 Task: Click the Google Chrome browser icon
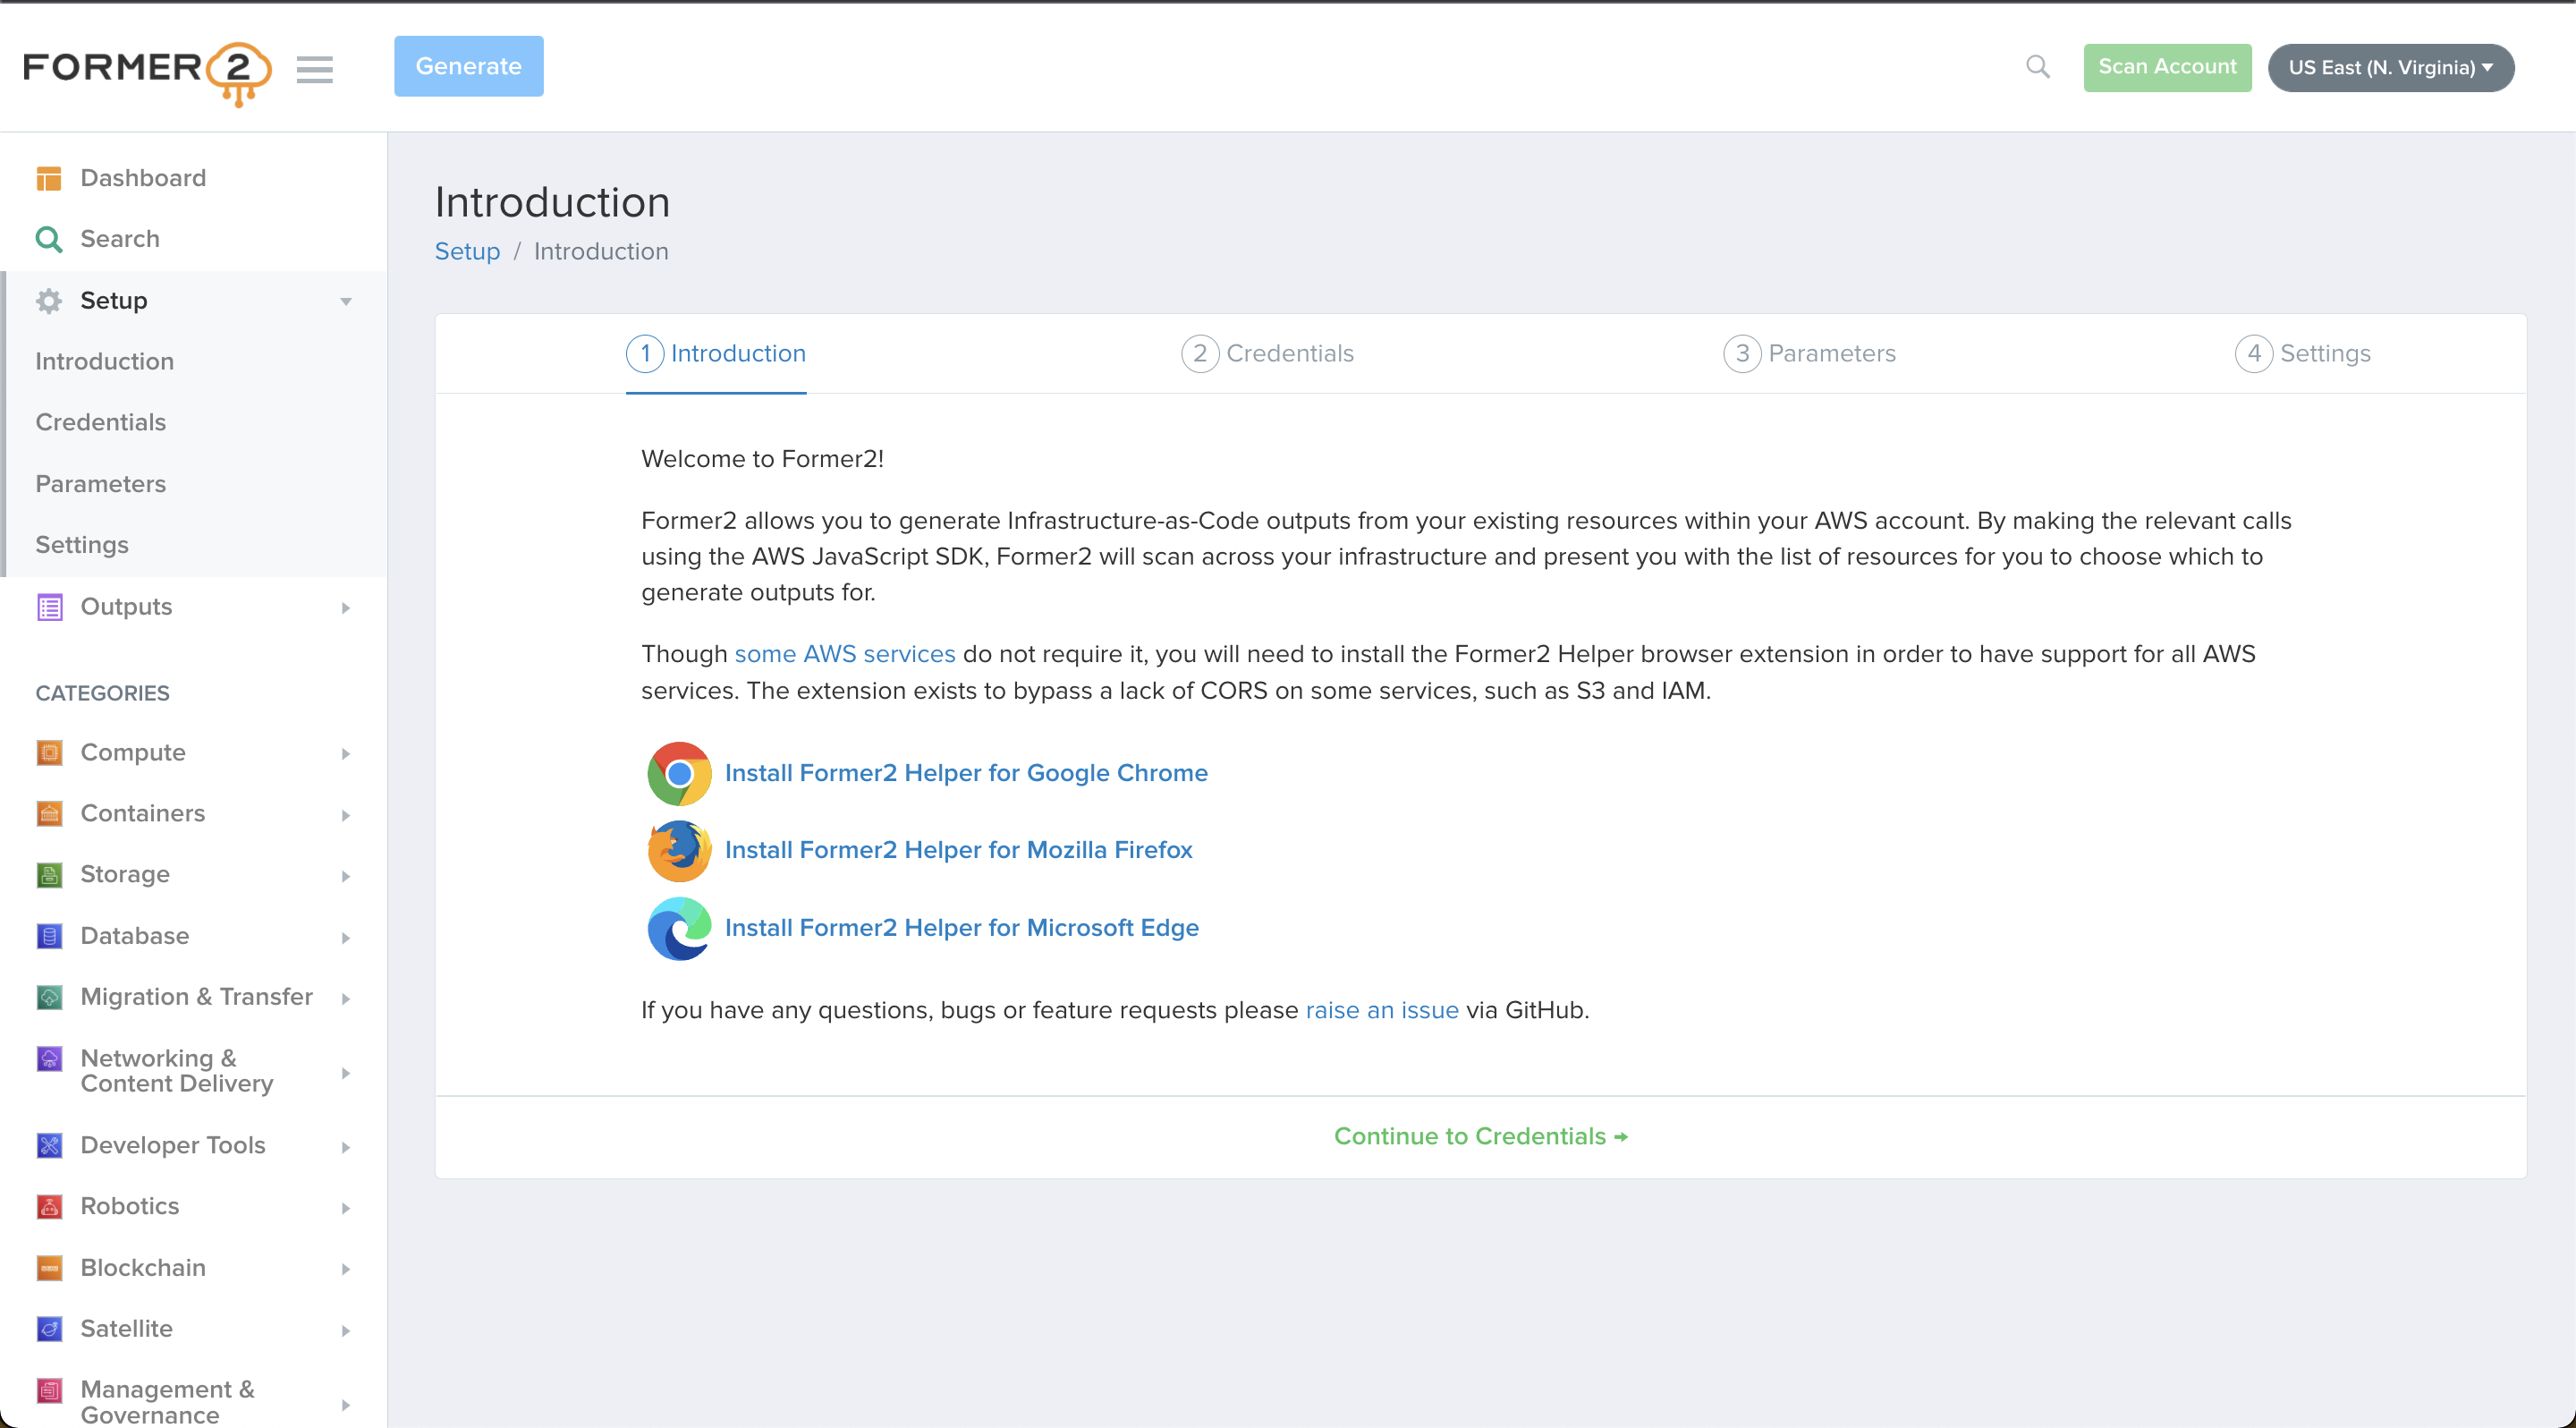pos(679,773)
